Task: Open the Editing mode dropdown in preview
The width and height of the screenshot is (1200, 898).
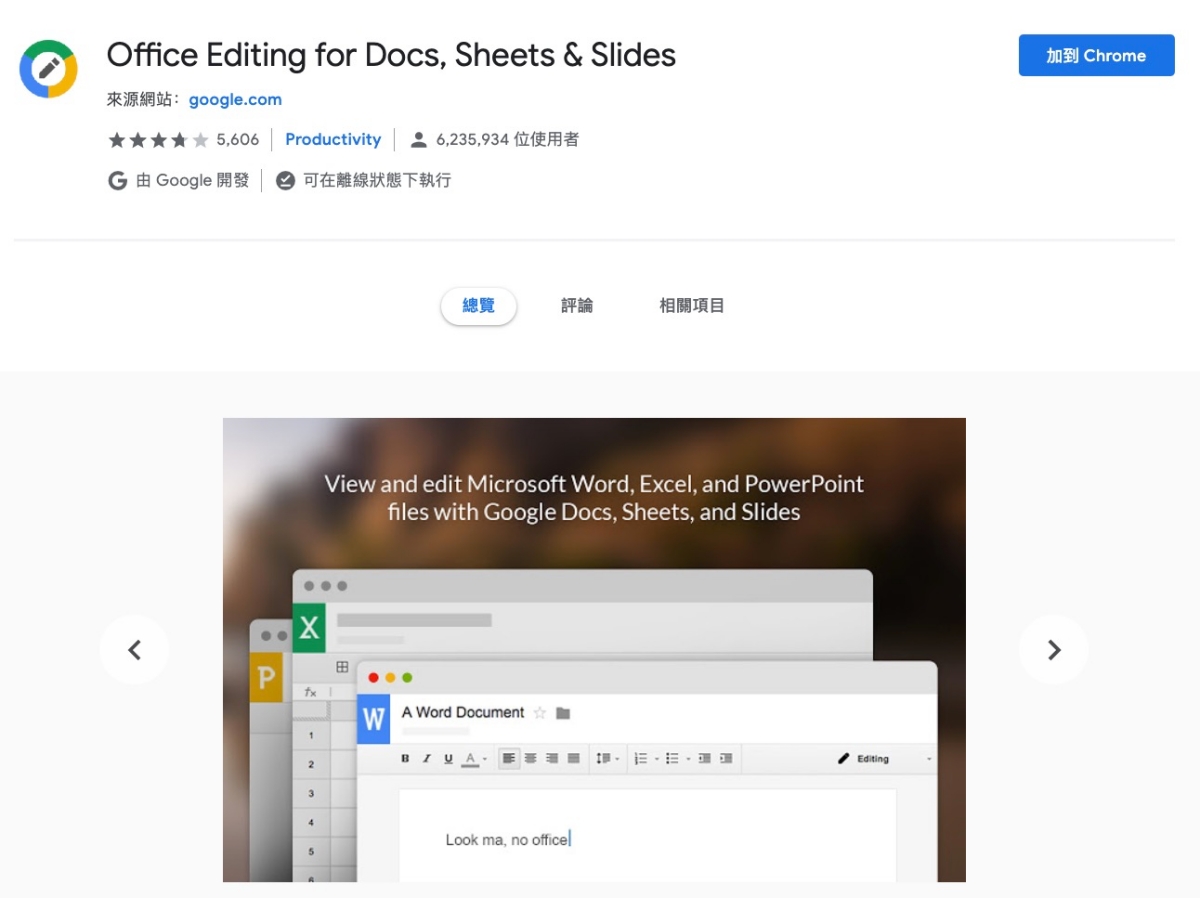Action: click(884, 759)
